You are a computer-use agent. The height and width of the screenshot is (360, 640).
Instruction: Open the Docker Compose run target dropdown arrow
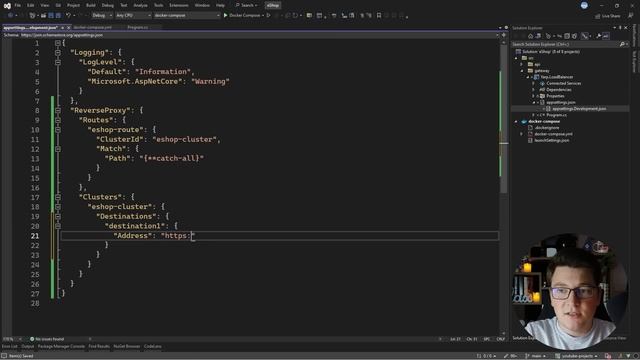coord(263,16)
